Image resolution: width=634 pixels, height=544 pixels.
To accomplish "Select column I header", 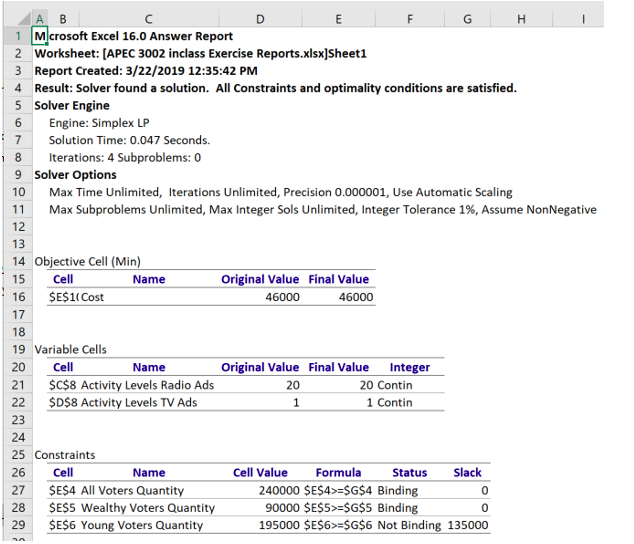I will pos(582,18).
